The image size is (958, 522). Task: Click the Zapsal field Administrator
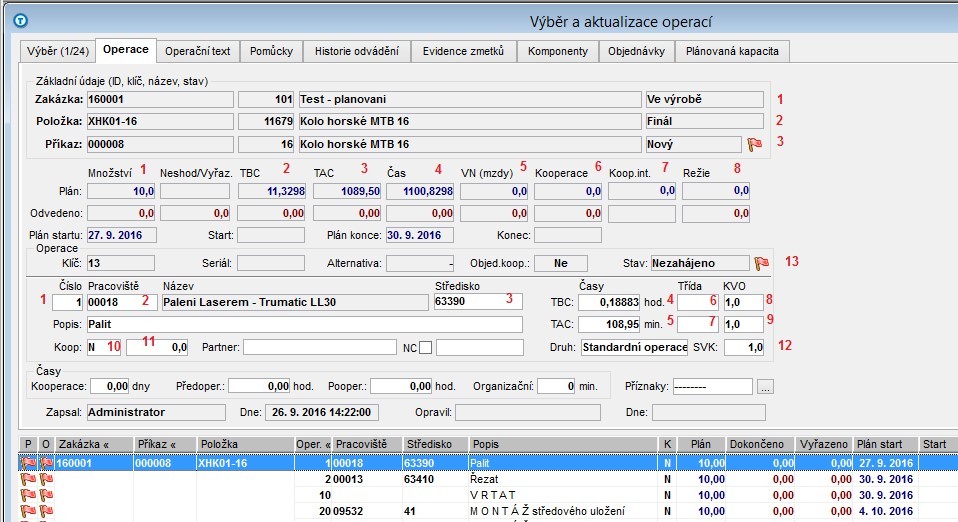(x=156, y=413)
